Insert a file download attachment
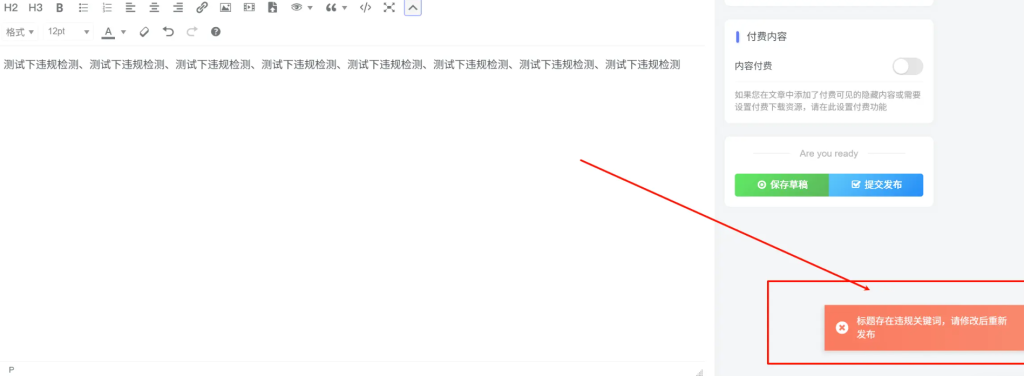 coord(273,8)
